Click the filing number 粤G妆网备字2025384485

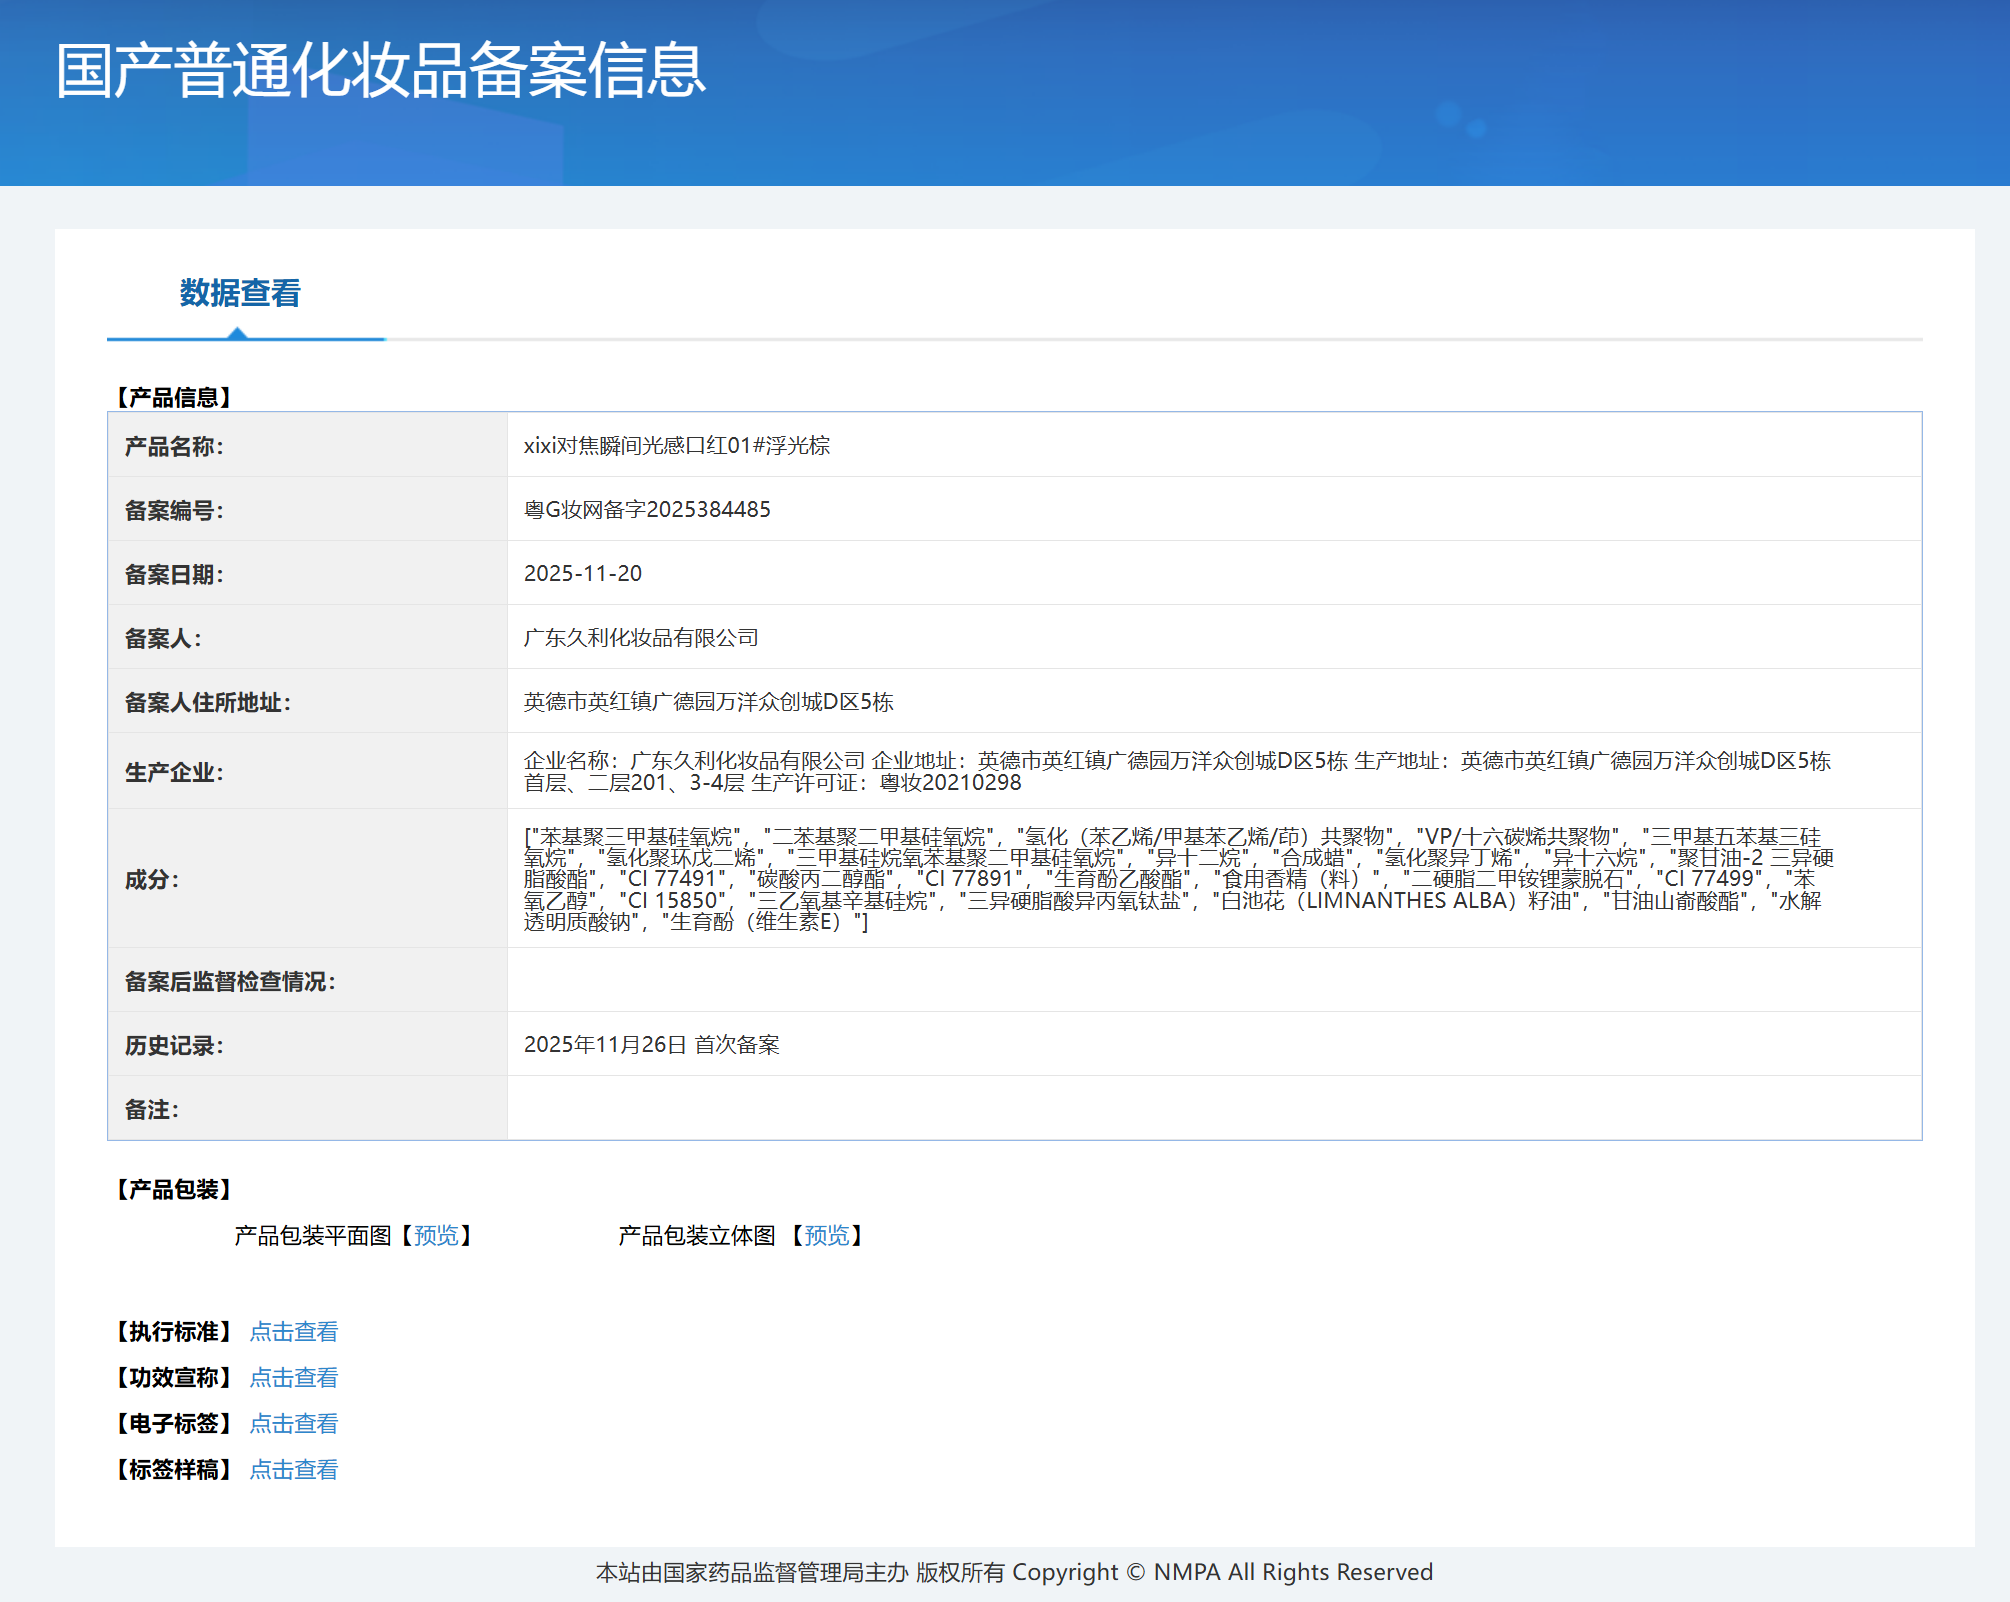tap(647, 510)
